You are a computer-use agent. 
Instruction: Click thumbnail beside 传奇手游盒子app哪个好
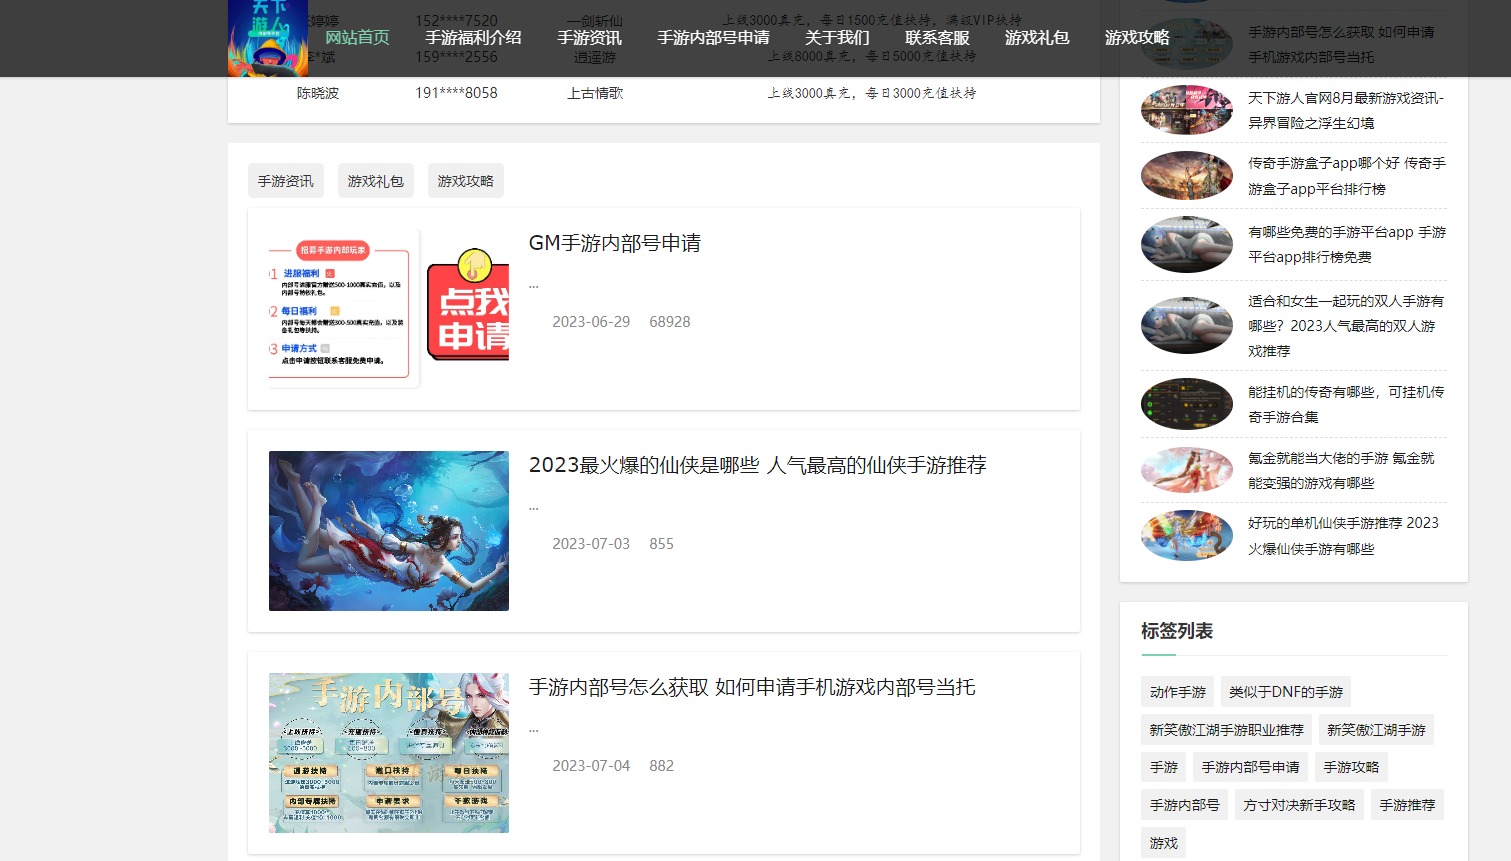(1187, 176)
